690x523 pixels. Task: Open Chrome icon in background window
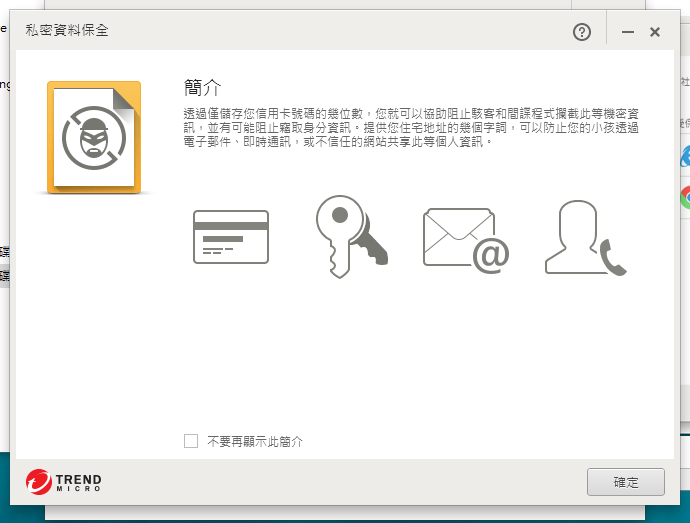(685, 198)
